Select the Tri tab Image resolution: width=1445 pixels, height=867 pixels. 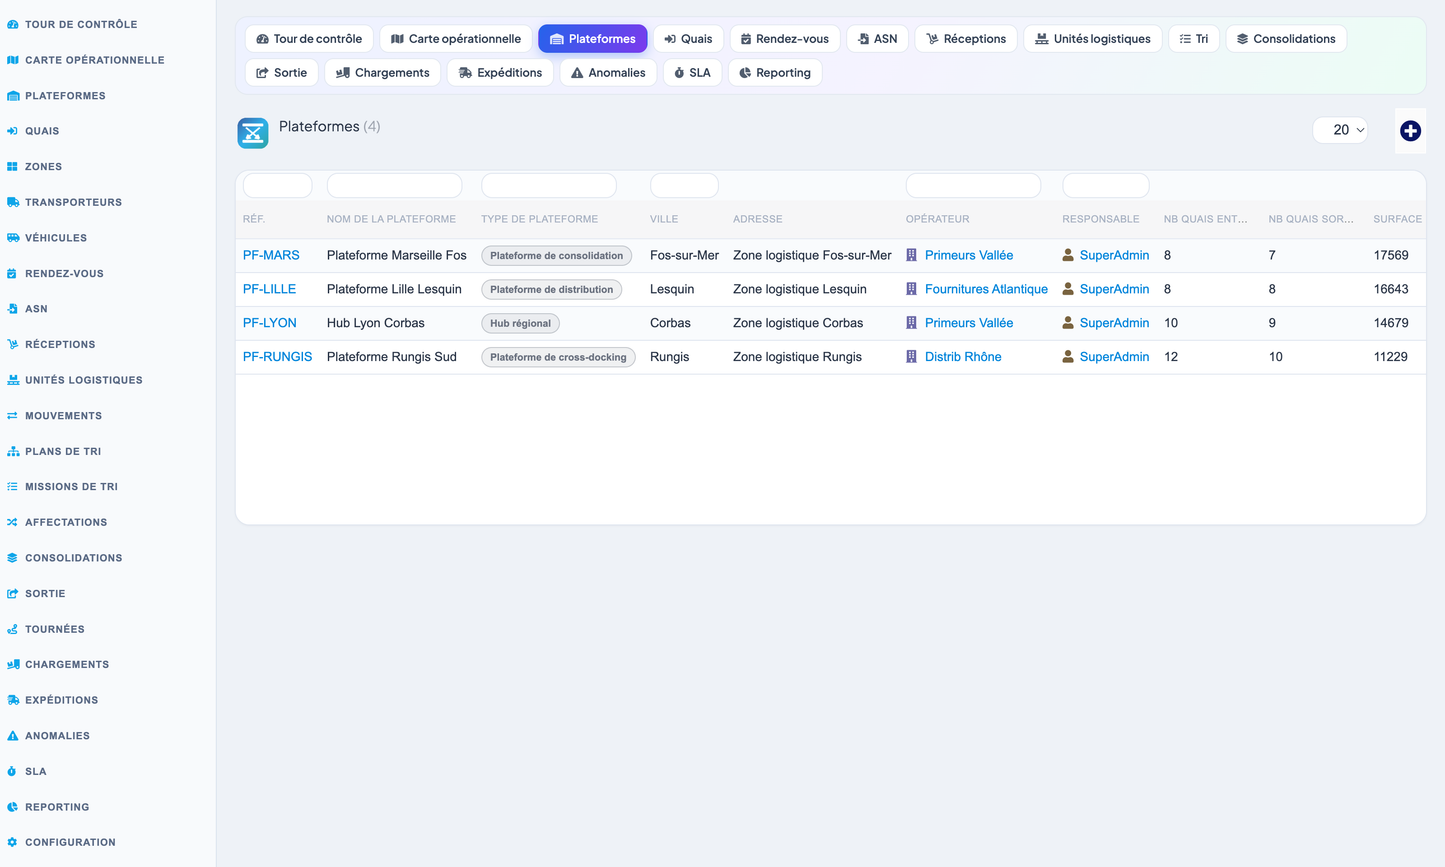point(1194,39)
